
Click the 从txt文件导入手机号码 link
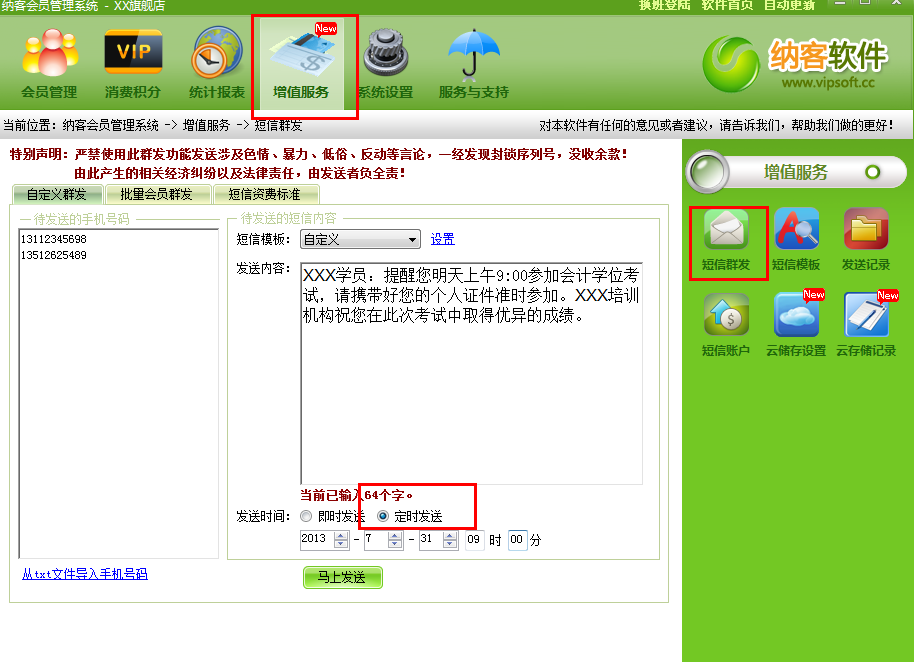point(85,574)
